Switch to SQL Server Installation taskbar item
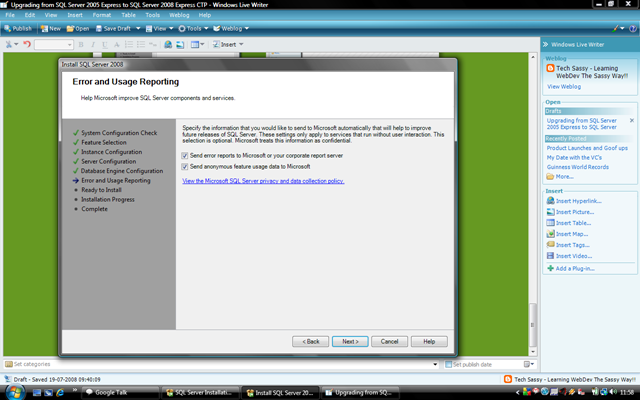The width and height of the screenshot is (640, 400). pos(200,393)
